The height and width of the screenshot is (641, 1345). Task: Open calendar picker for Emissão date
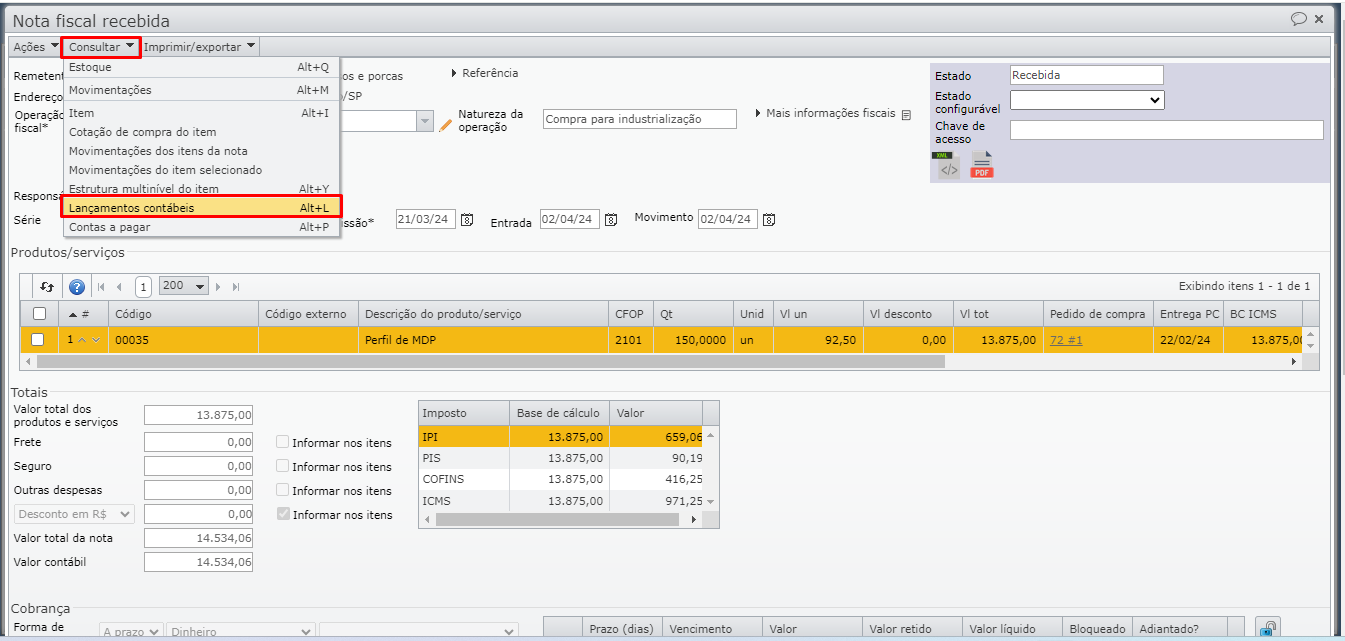(466, 220)
